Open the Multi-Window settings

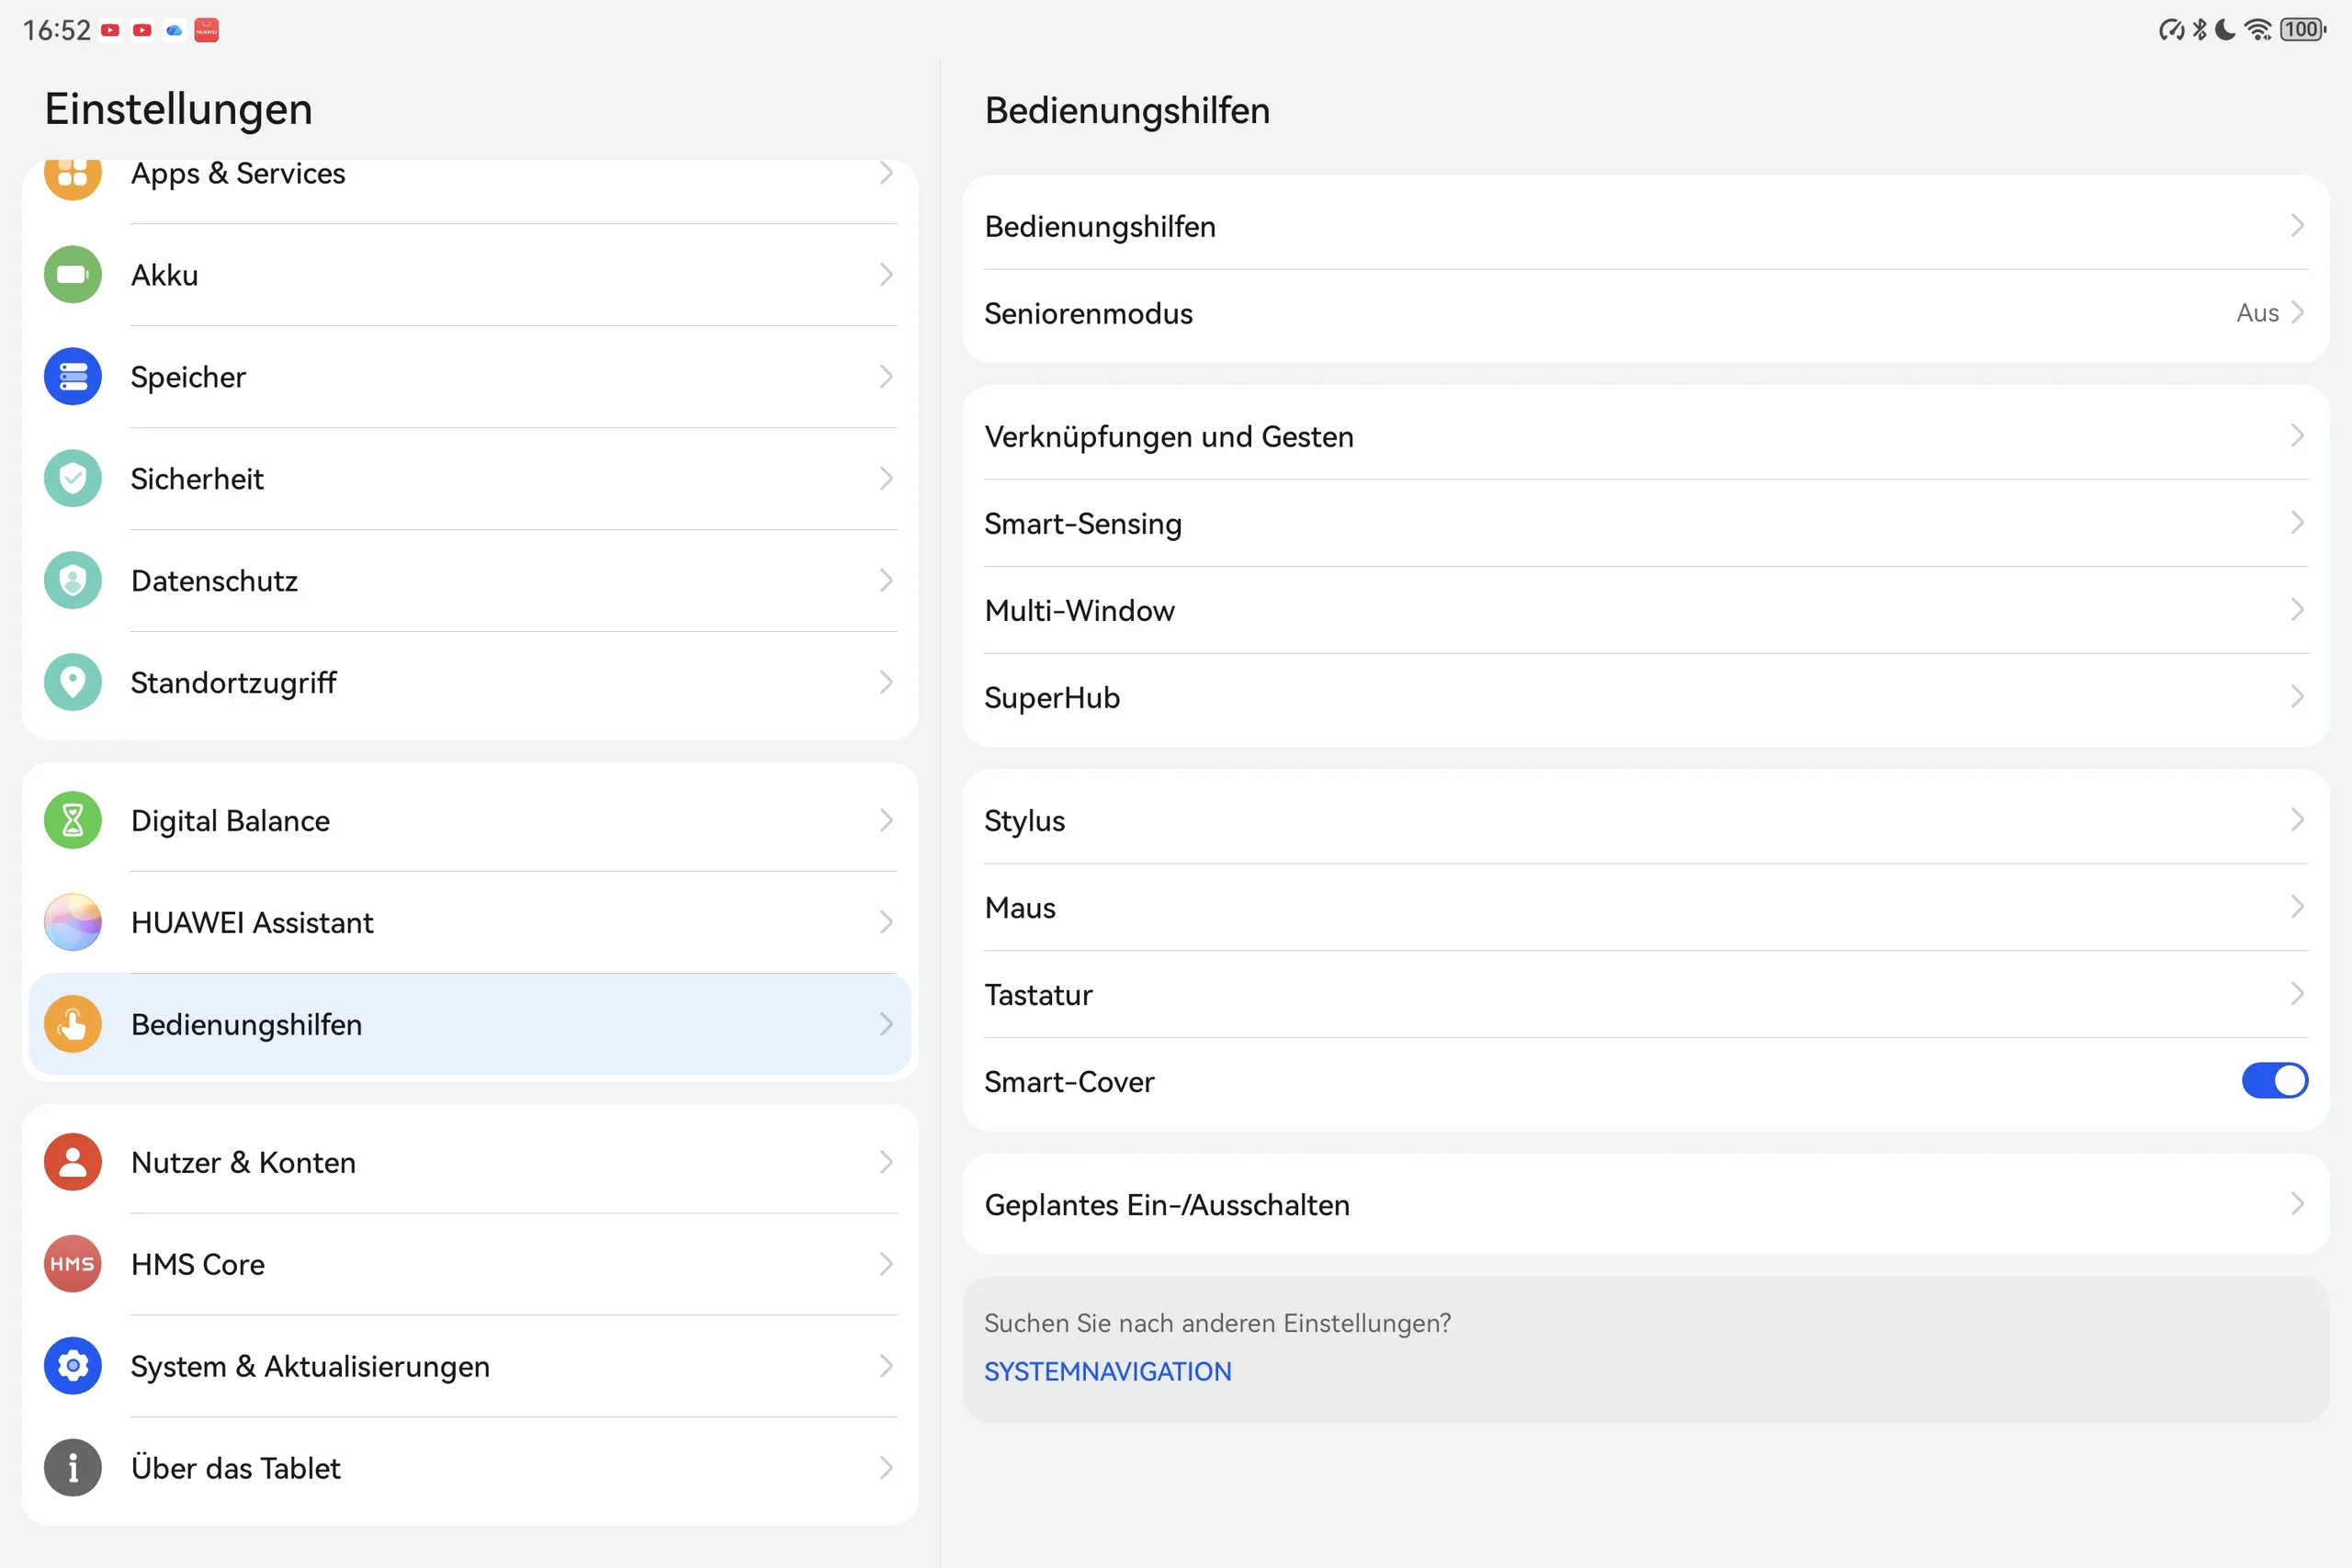click(x=1646, y=610)
